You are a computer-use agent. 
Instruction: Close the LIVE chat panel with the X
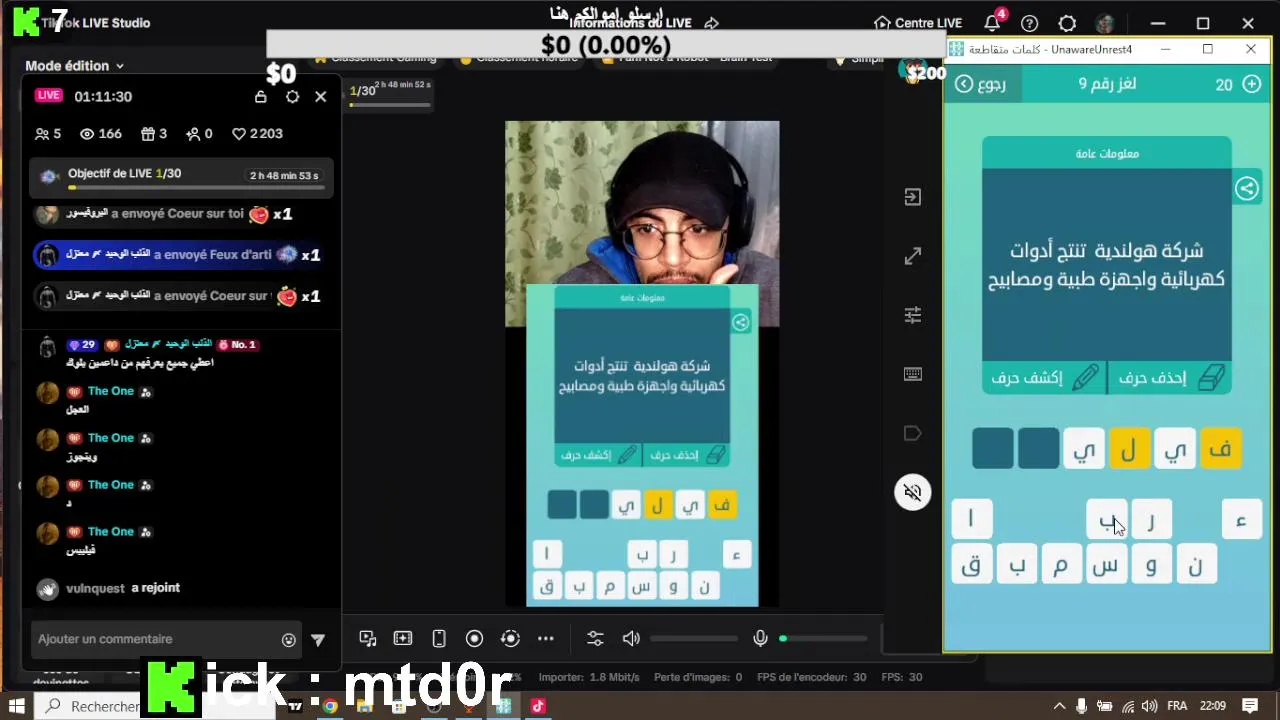(320, 97)
